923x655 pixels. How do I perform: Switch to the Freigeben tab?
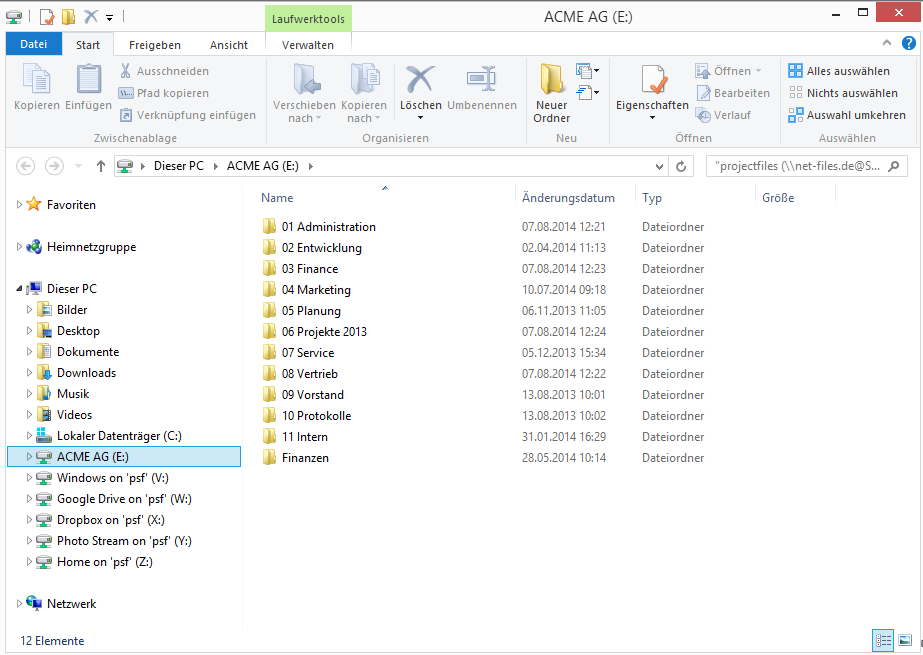tap(155, 45)
